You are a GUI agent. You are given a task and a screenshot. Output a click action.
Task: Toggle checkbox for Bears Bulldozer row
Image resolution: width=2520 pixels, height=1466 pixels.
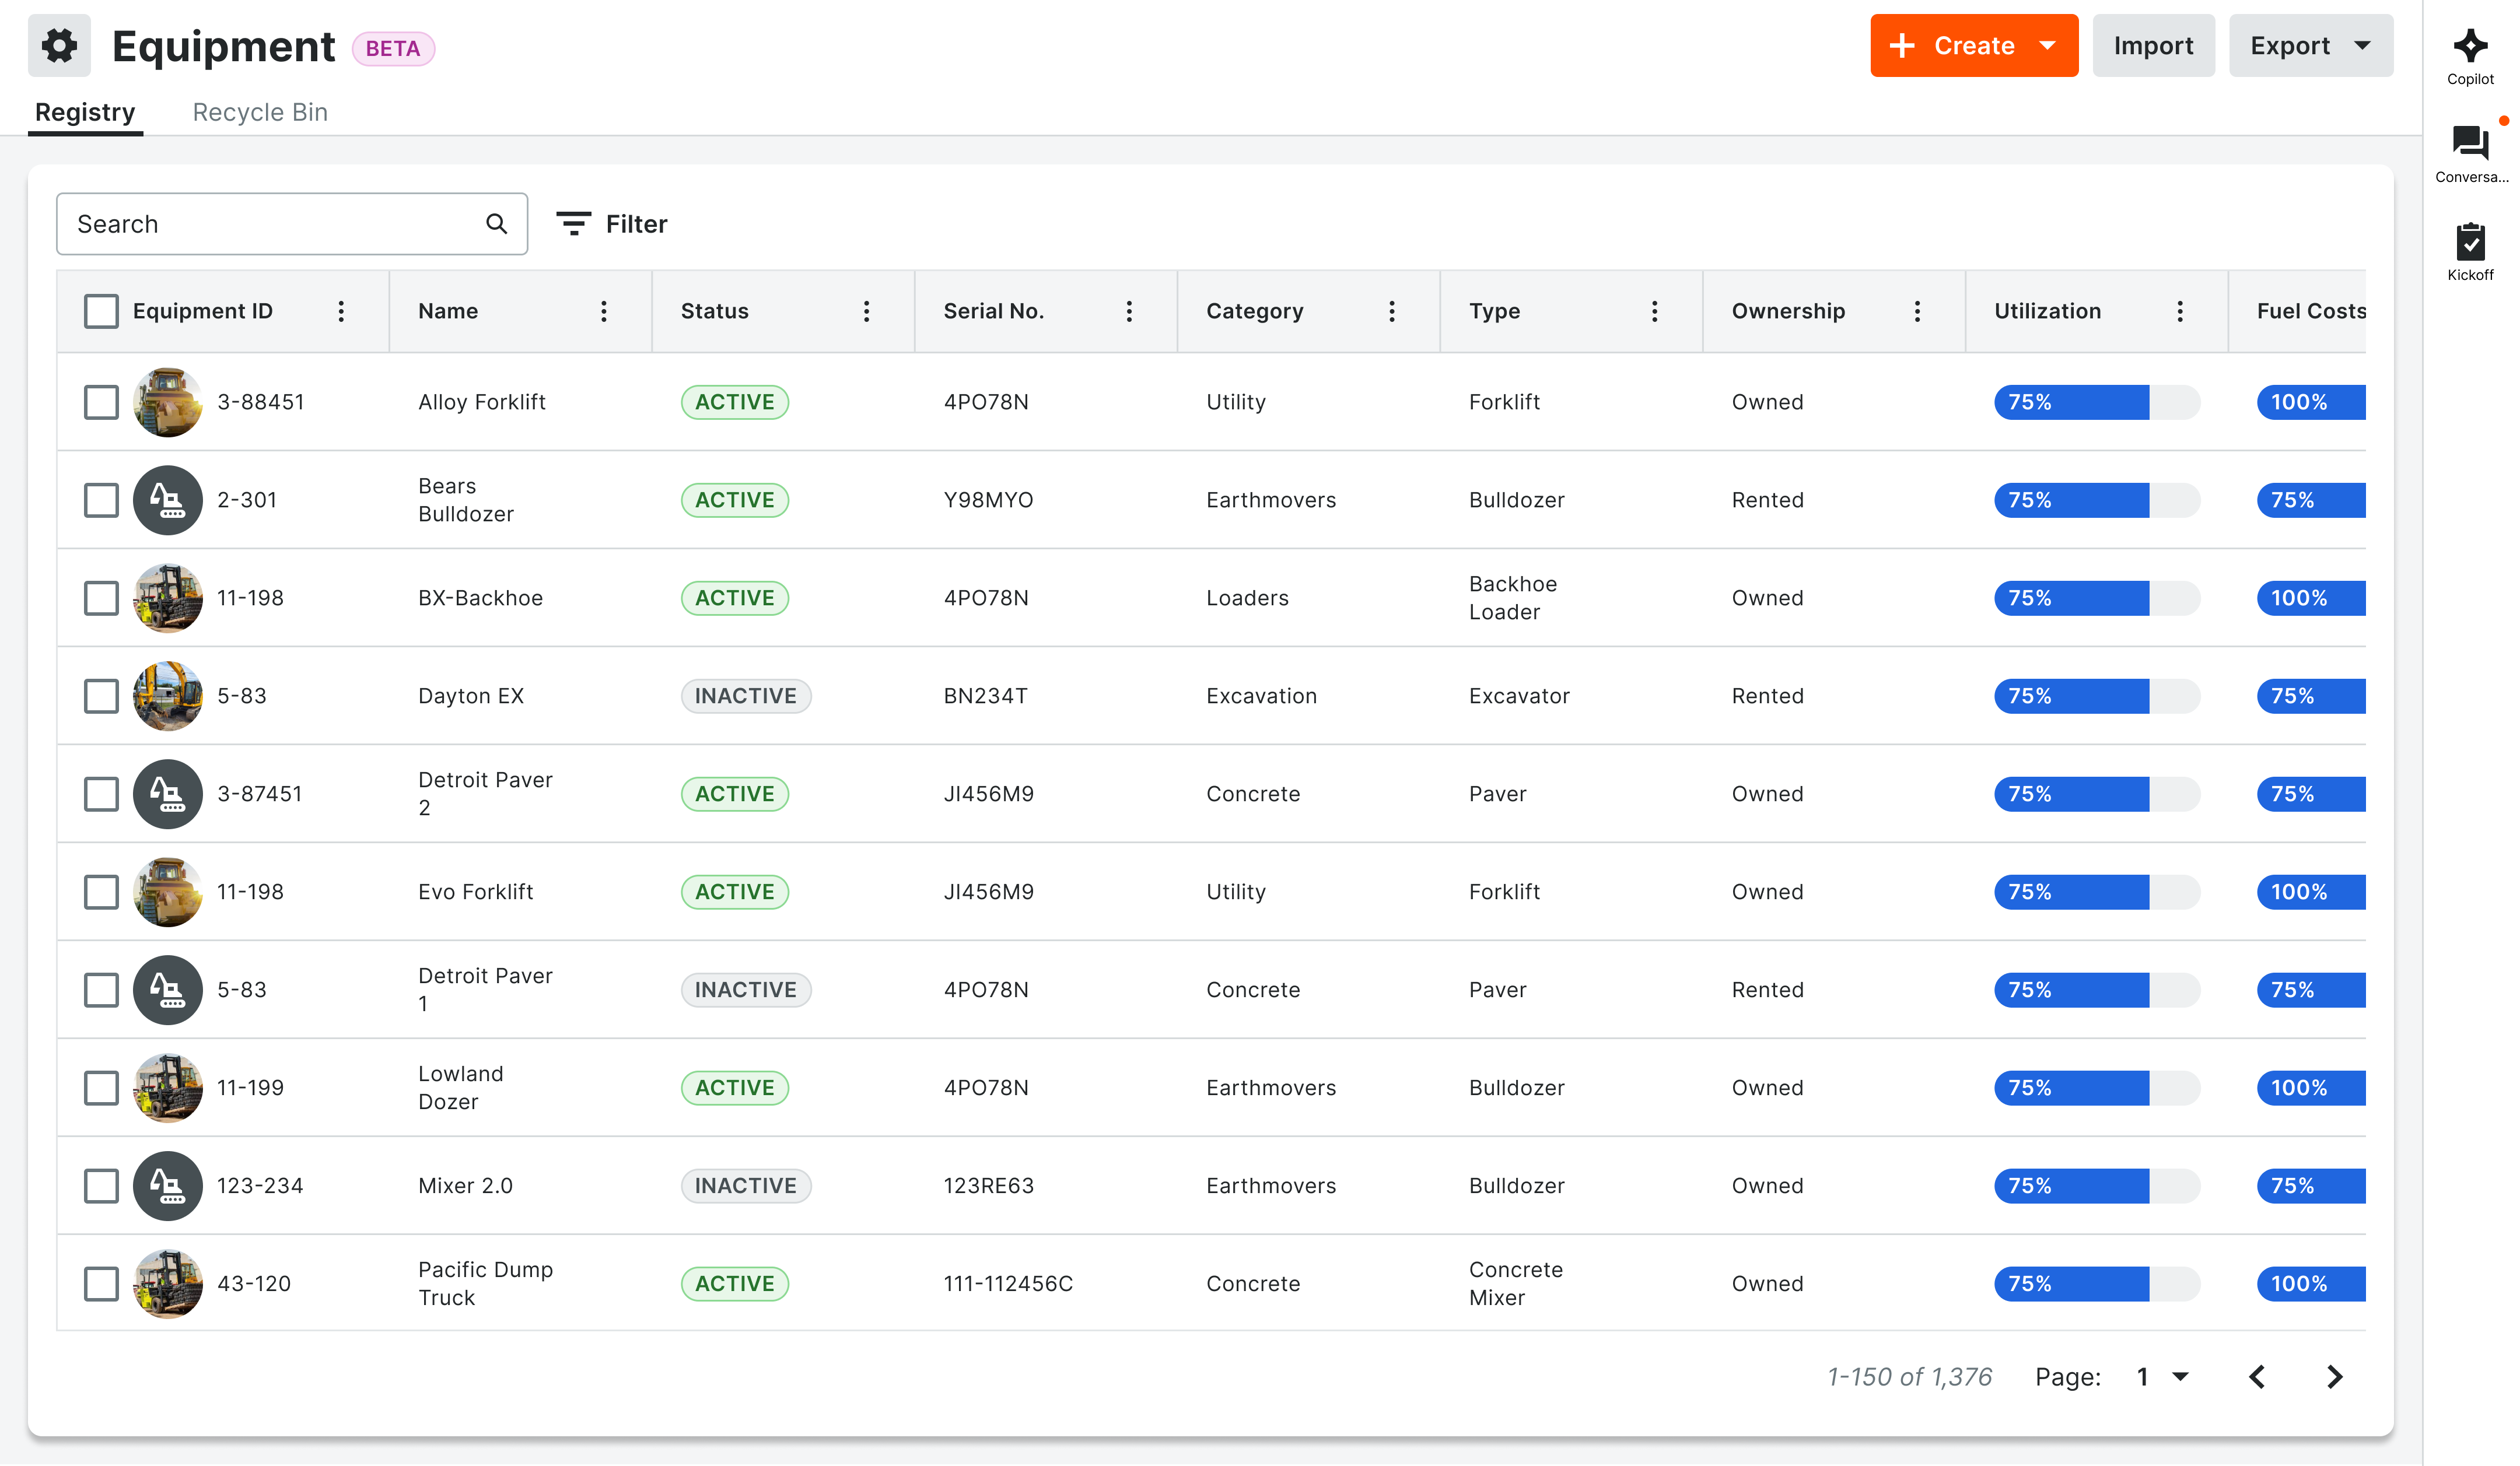pyautogui.click(x=100, y=499)
